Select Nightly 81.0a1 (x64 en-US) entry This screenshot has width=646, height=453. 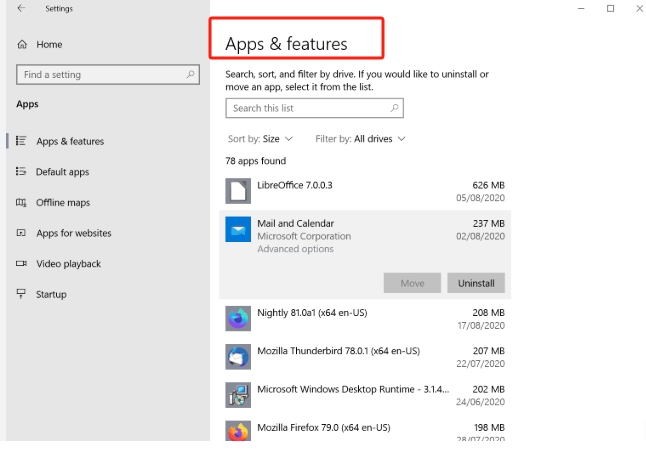tap(365, 319)
